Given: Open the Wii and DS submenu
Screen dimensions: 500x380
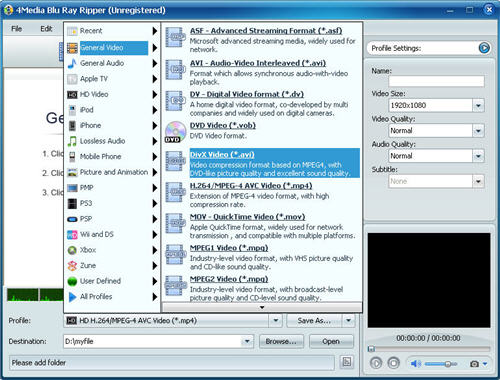Looking at the screenshot, I should (112, 235).
